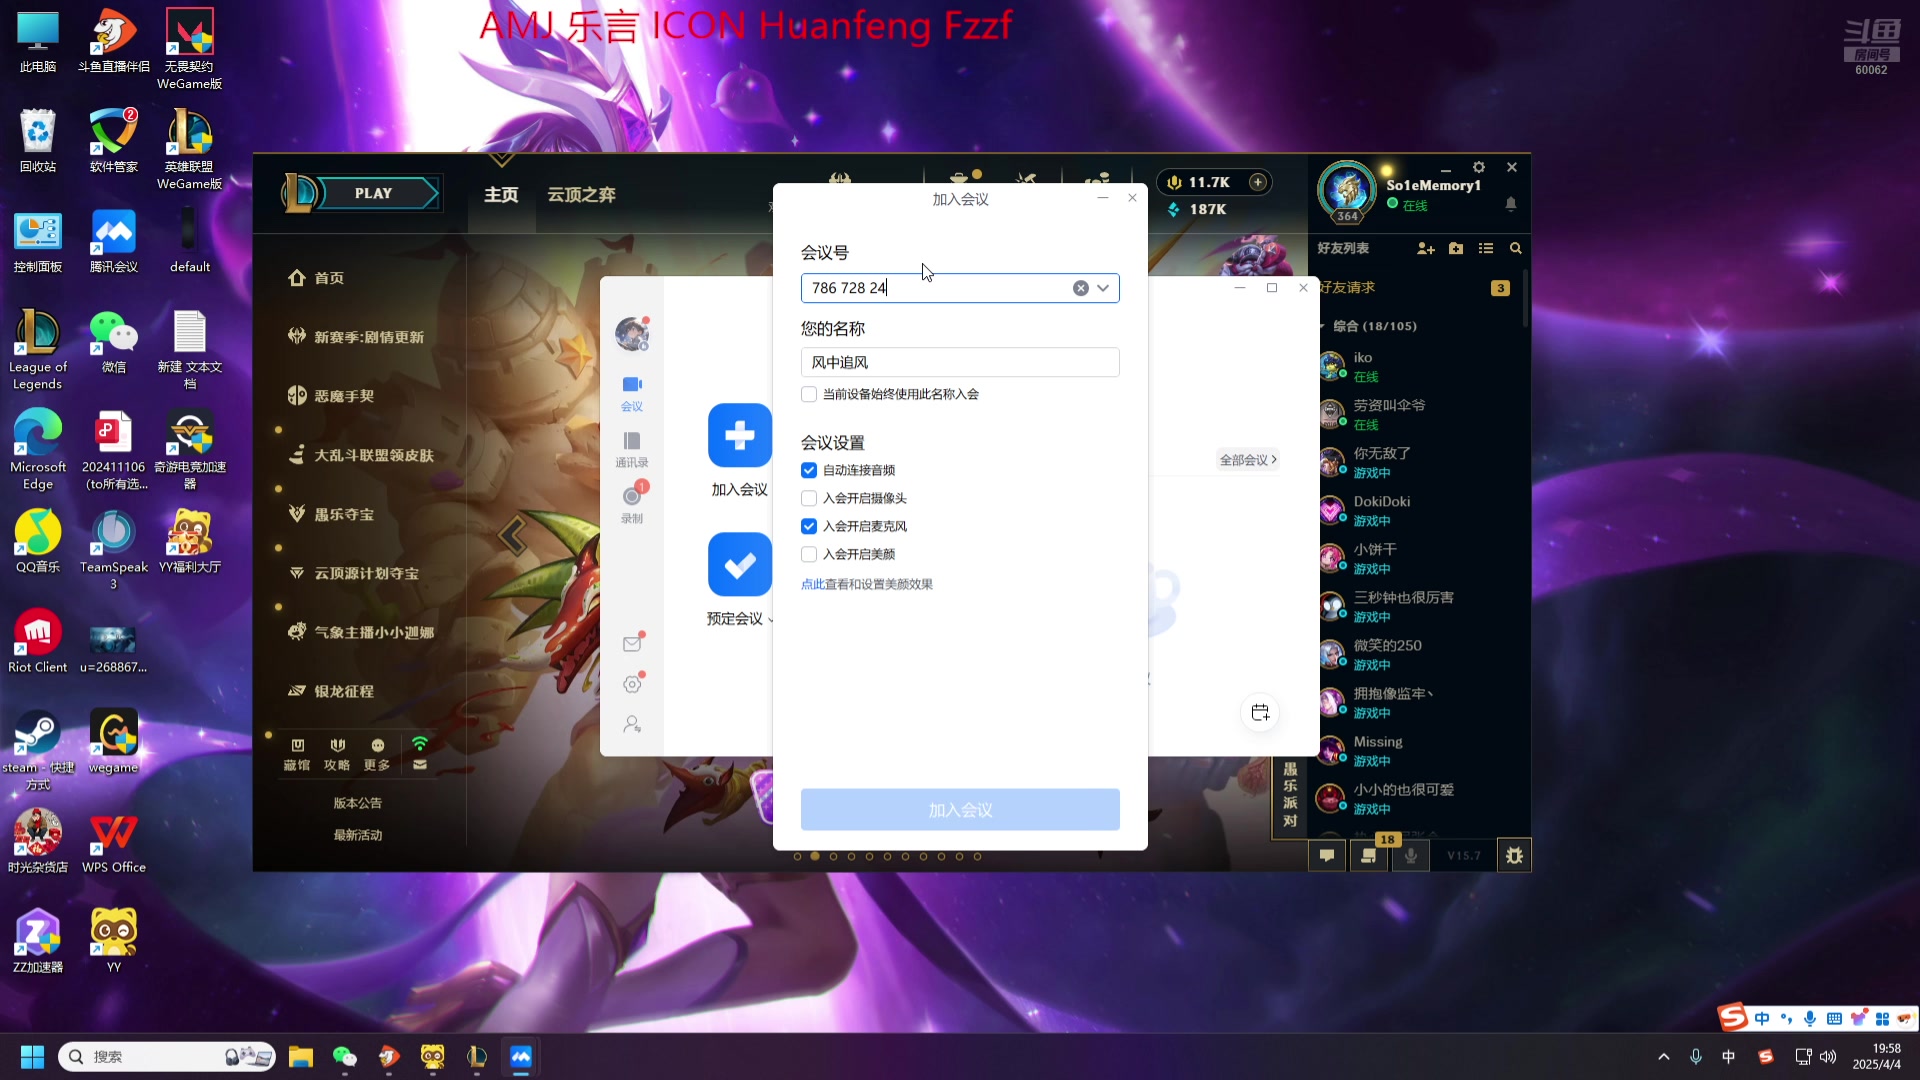Open missions icon with 18 badge
The width and height of the screenshot is (1920, 1080).
click(x=1369, y=855)
